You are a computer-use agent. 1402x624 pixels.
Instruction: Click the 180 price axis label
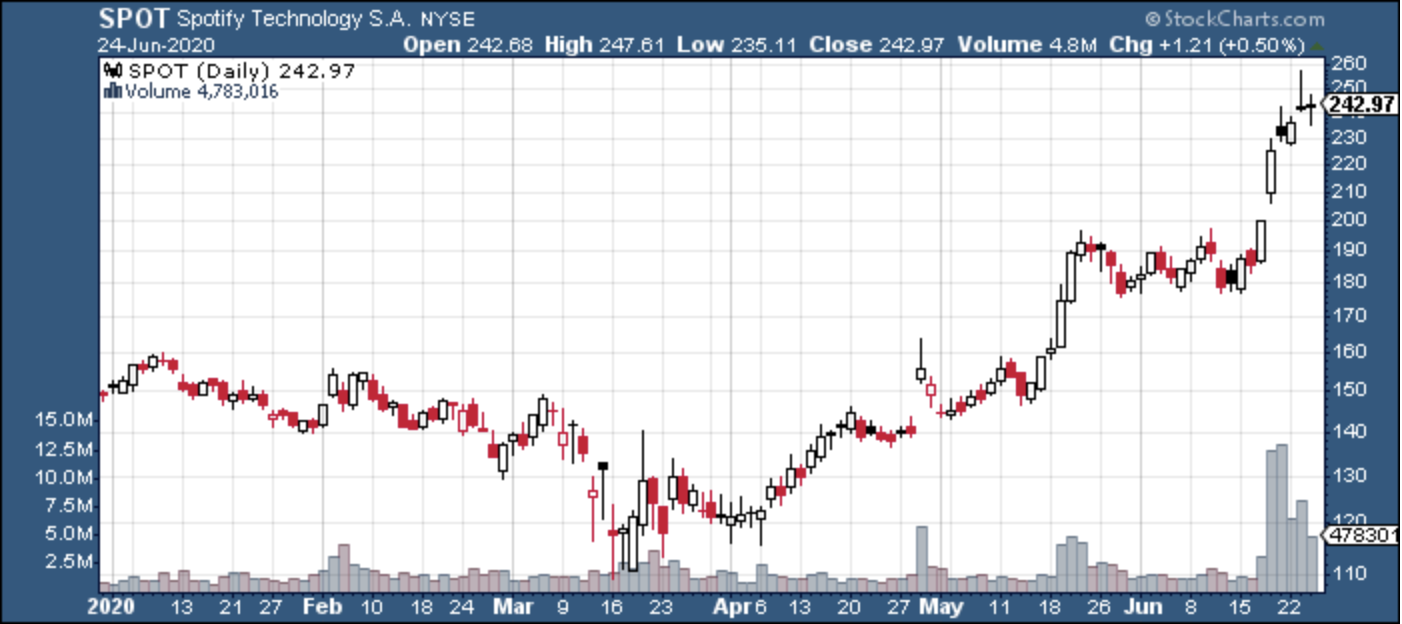(x=1350, y=281)
